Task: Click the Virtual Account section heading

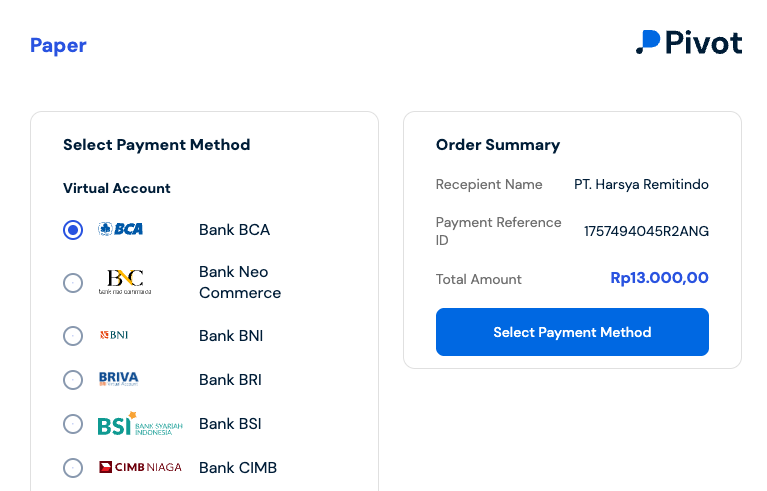Action: [x=116, y=188]
